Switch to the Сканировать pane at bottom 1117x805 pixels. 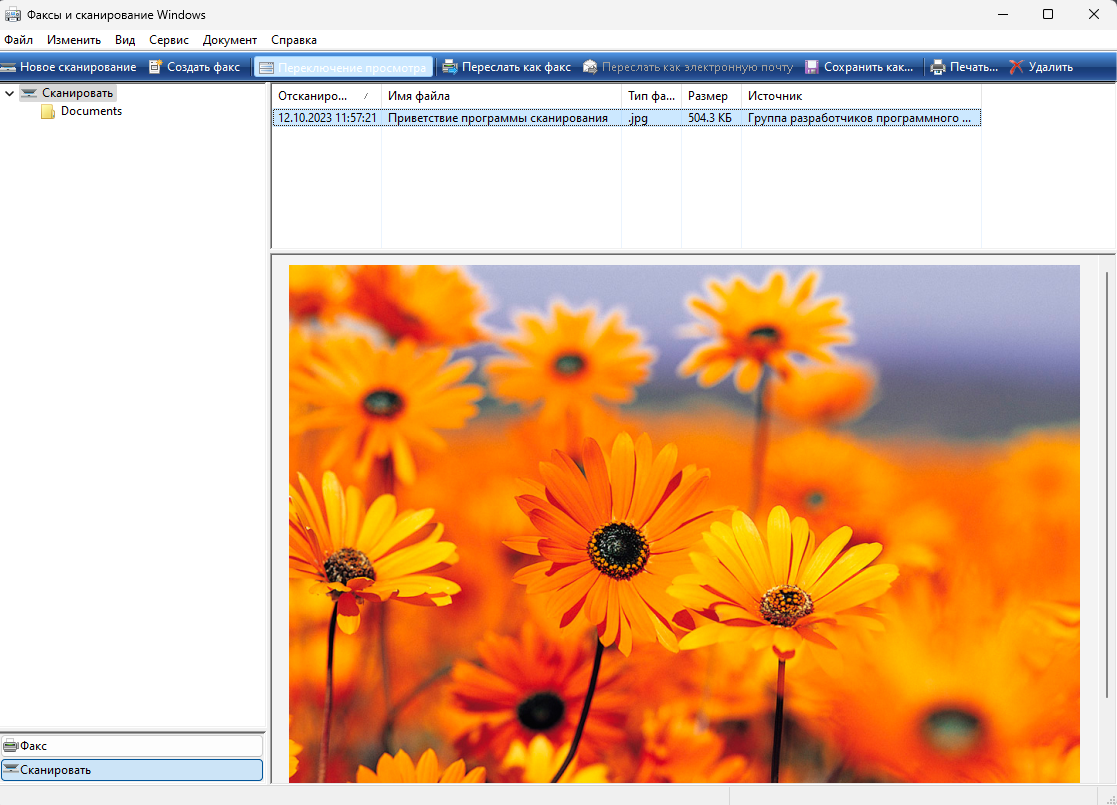click(x=132, y=770)
